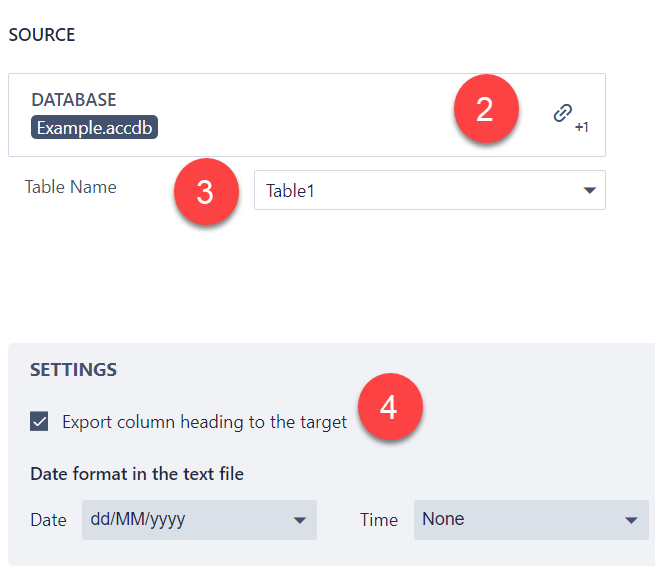657x576 pixels.
Task: Open the Table Name dropdown showing Table1
Action: (x=420, y=190)
